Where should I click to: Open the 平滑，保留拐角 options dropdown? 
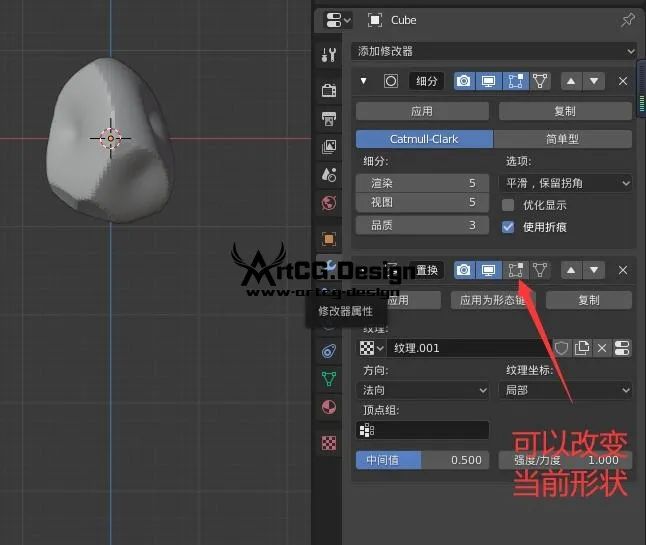pos(565,183)
